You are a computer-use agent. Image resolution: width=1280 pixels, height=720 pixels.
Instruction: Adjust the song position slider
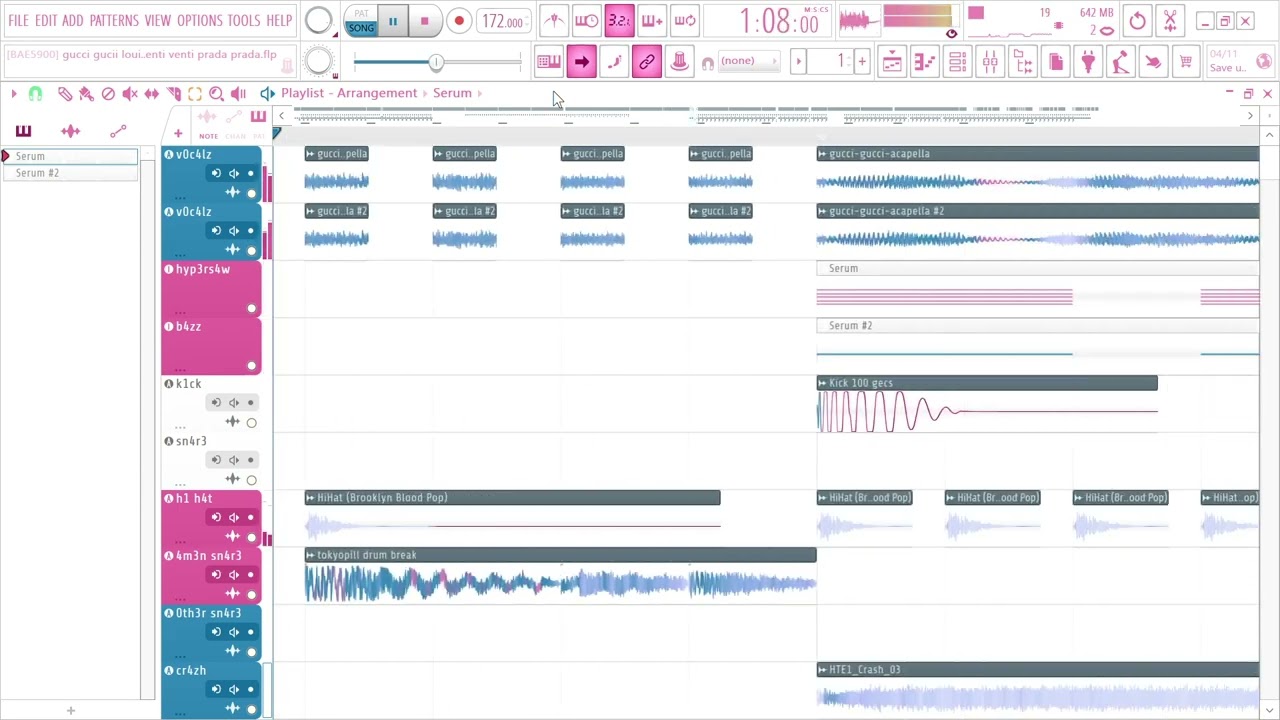tap(437, 63)
